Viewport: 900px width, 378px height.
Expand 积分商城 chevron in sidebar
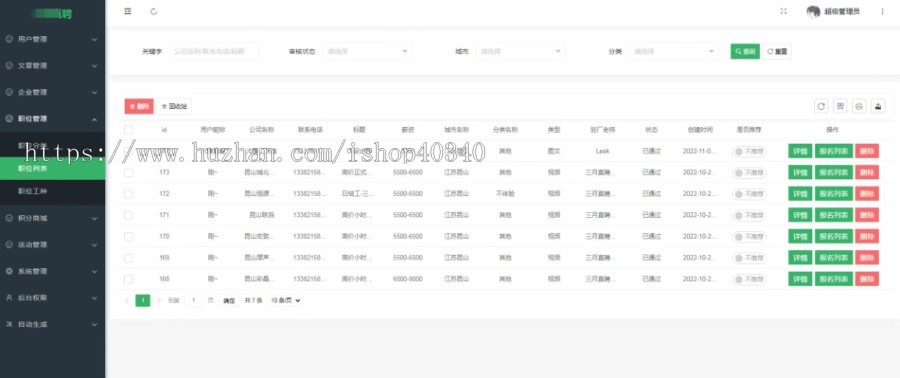95,219
